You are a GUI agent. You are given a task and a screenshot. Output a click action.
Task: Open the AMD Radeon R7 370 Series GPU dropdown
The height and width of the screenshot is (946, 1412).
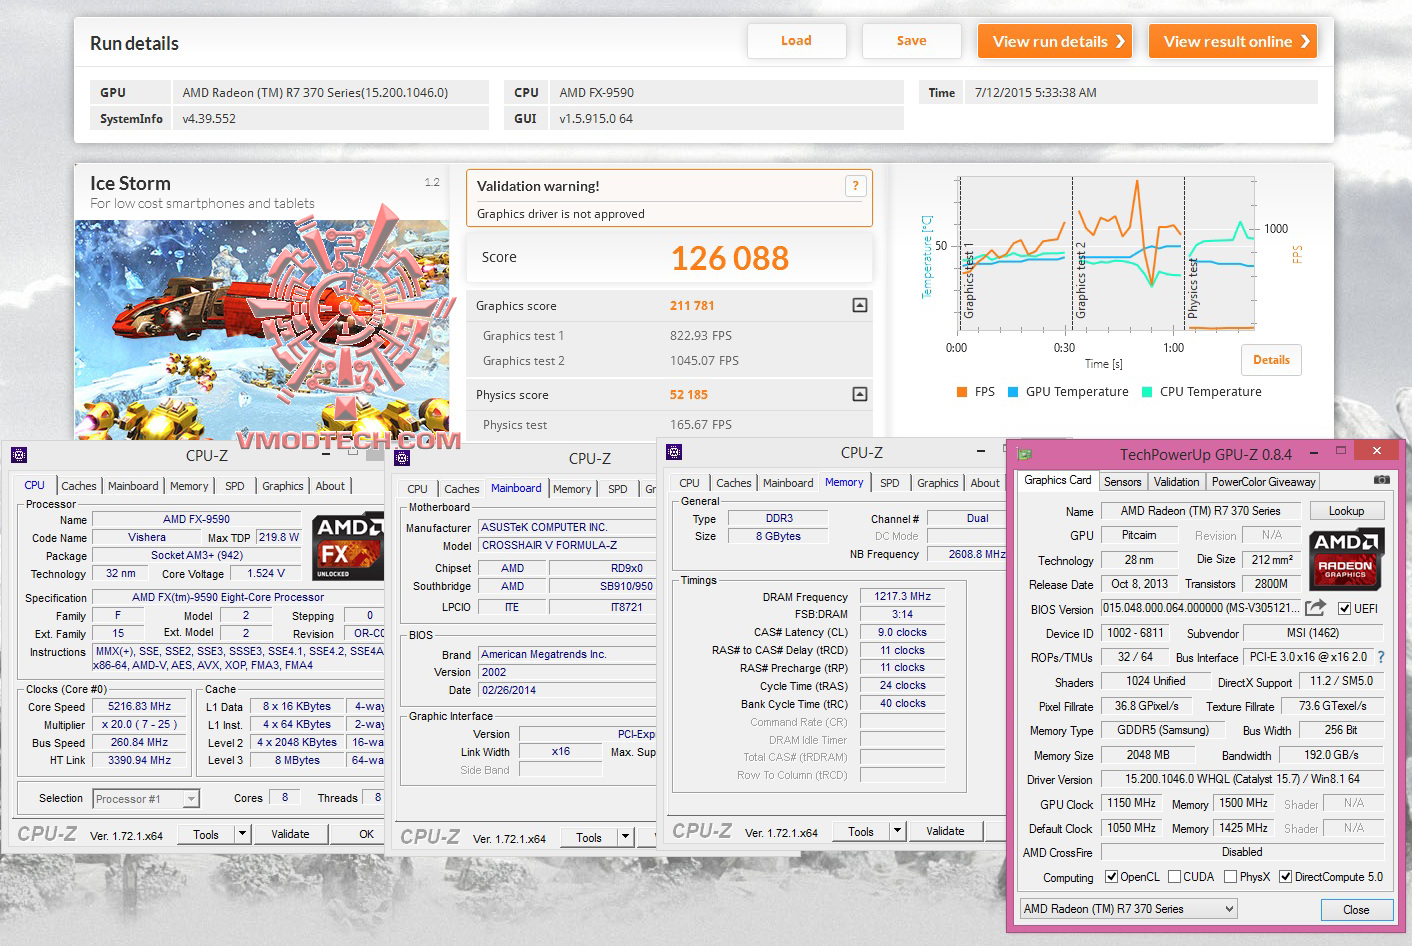1128,909
